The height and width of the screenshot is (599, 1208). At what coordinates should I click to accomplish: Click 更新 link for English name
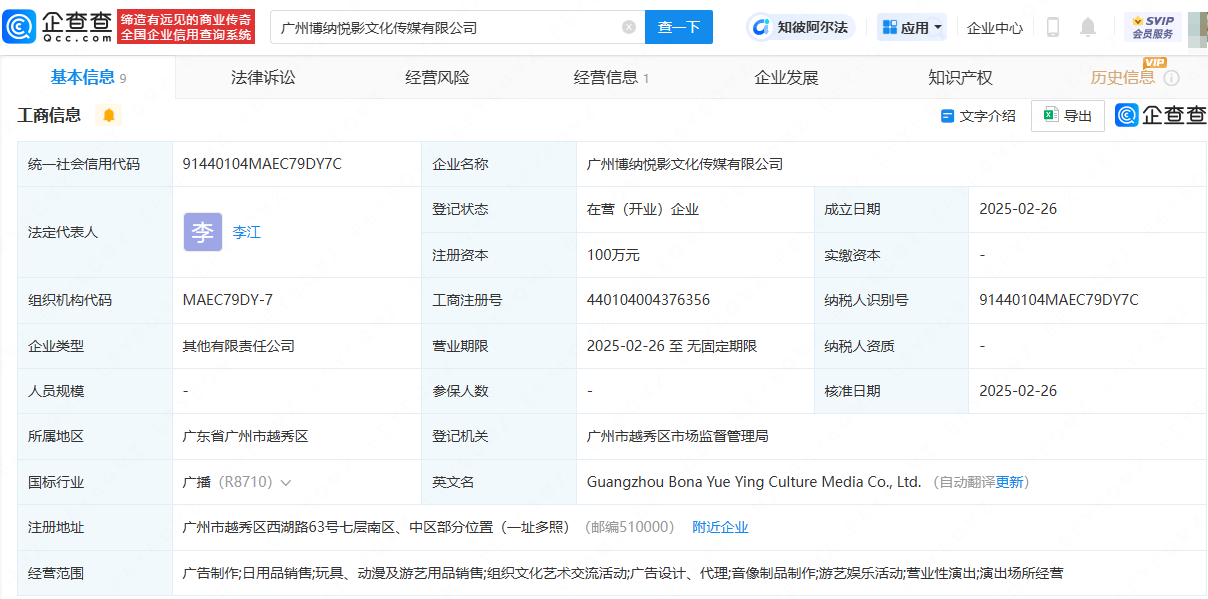(1009, 482)
